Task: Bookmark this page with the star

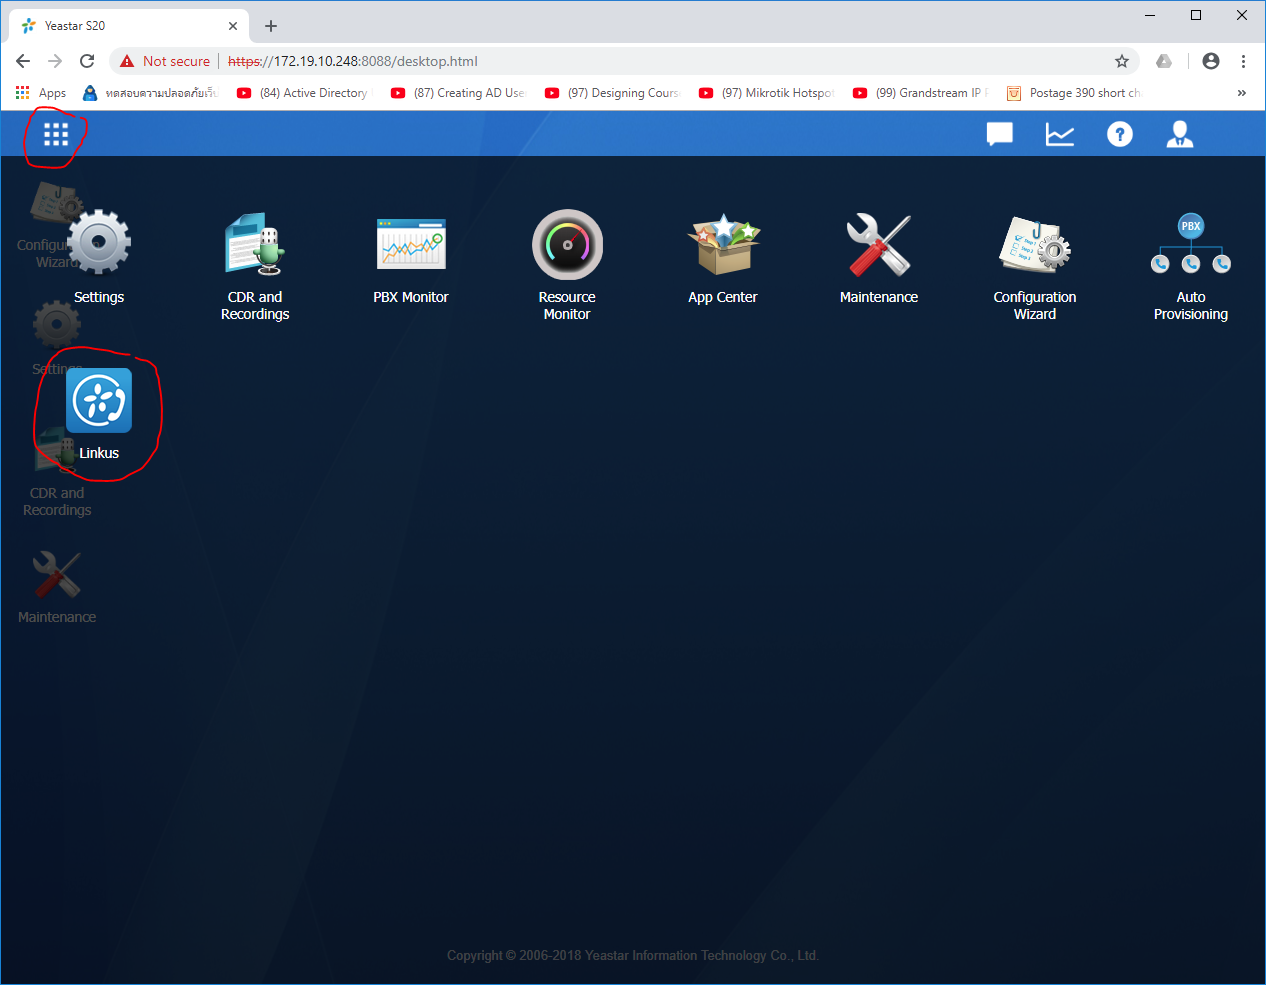Action: 1122,61
